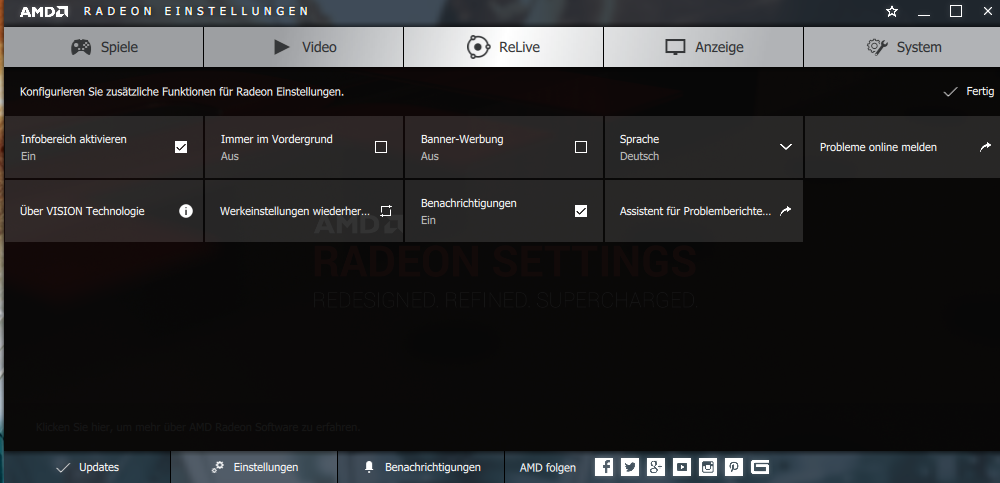The width and height of the screenshot is (1000, 483).
Task: Tick the Banner-Werbung checkbox
Action: pyautogui.click(x=581, y=147)
